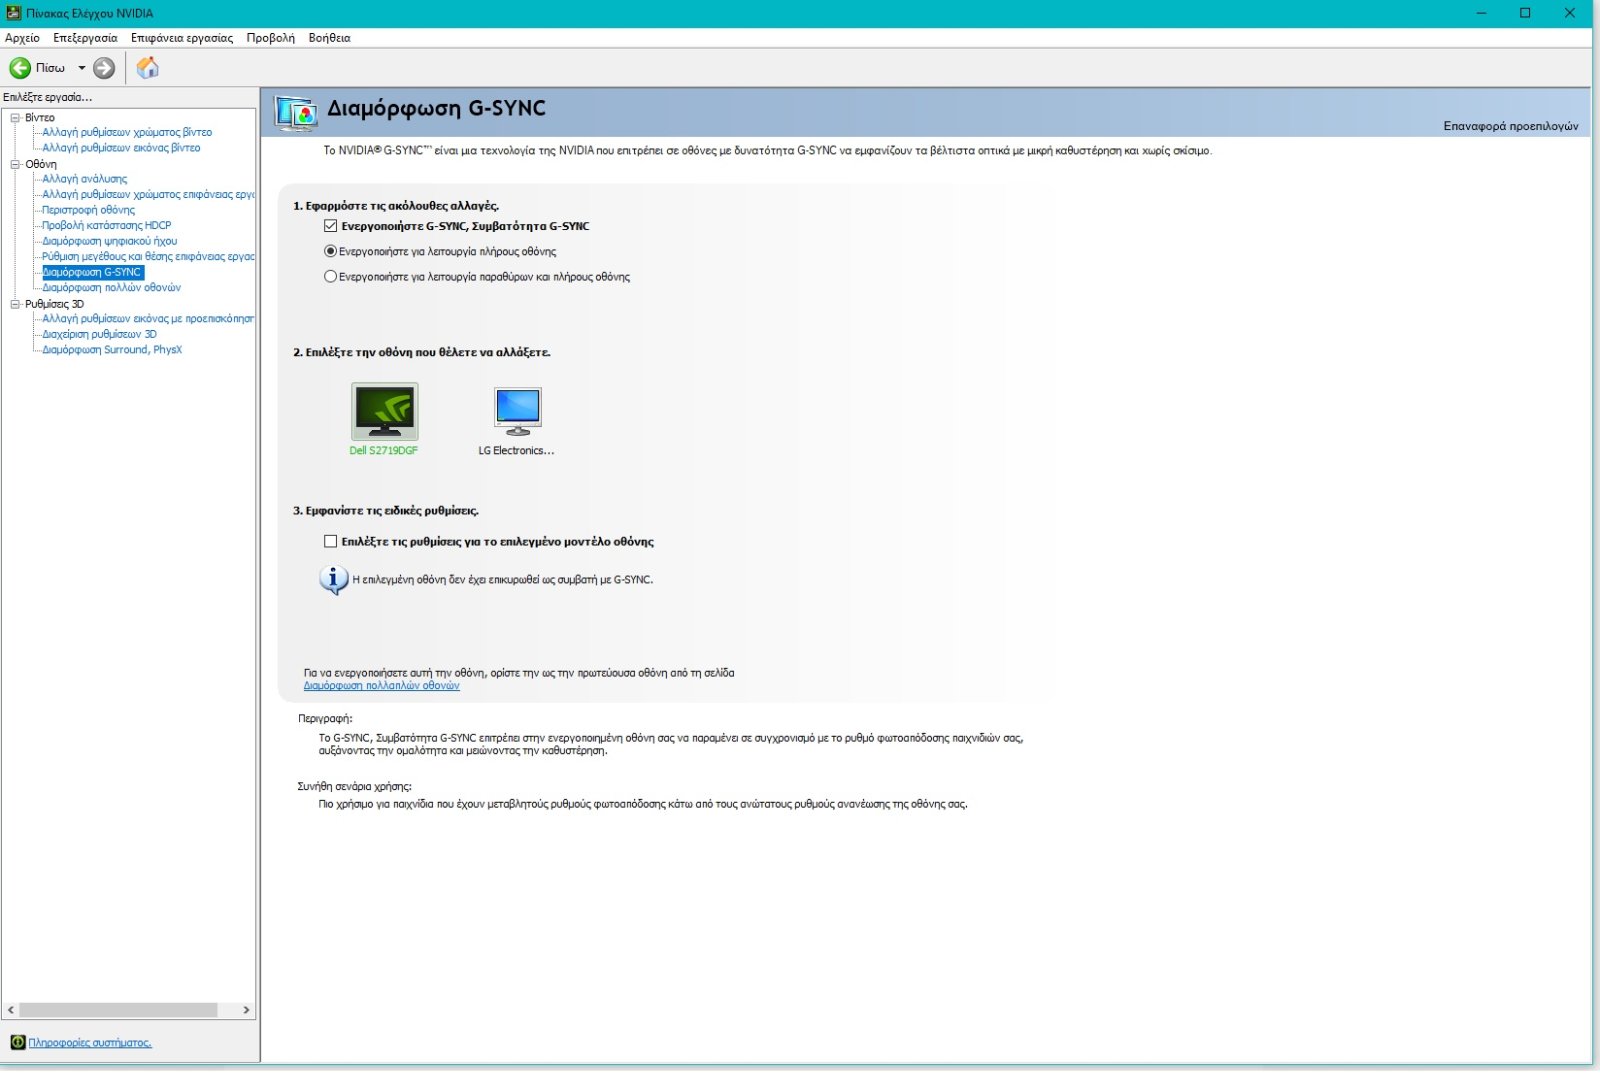Click NVIDIA icon beside Πληροφορίες συστήματος
The height and width of the screenshot is (1092, 1600).
coord(17,1042)
